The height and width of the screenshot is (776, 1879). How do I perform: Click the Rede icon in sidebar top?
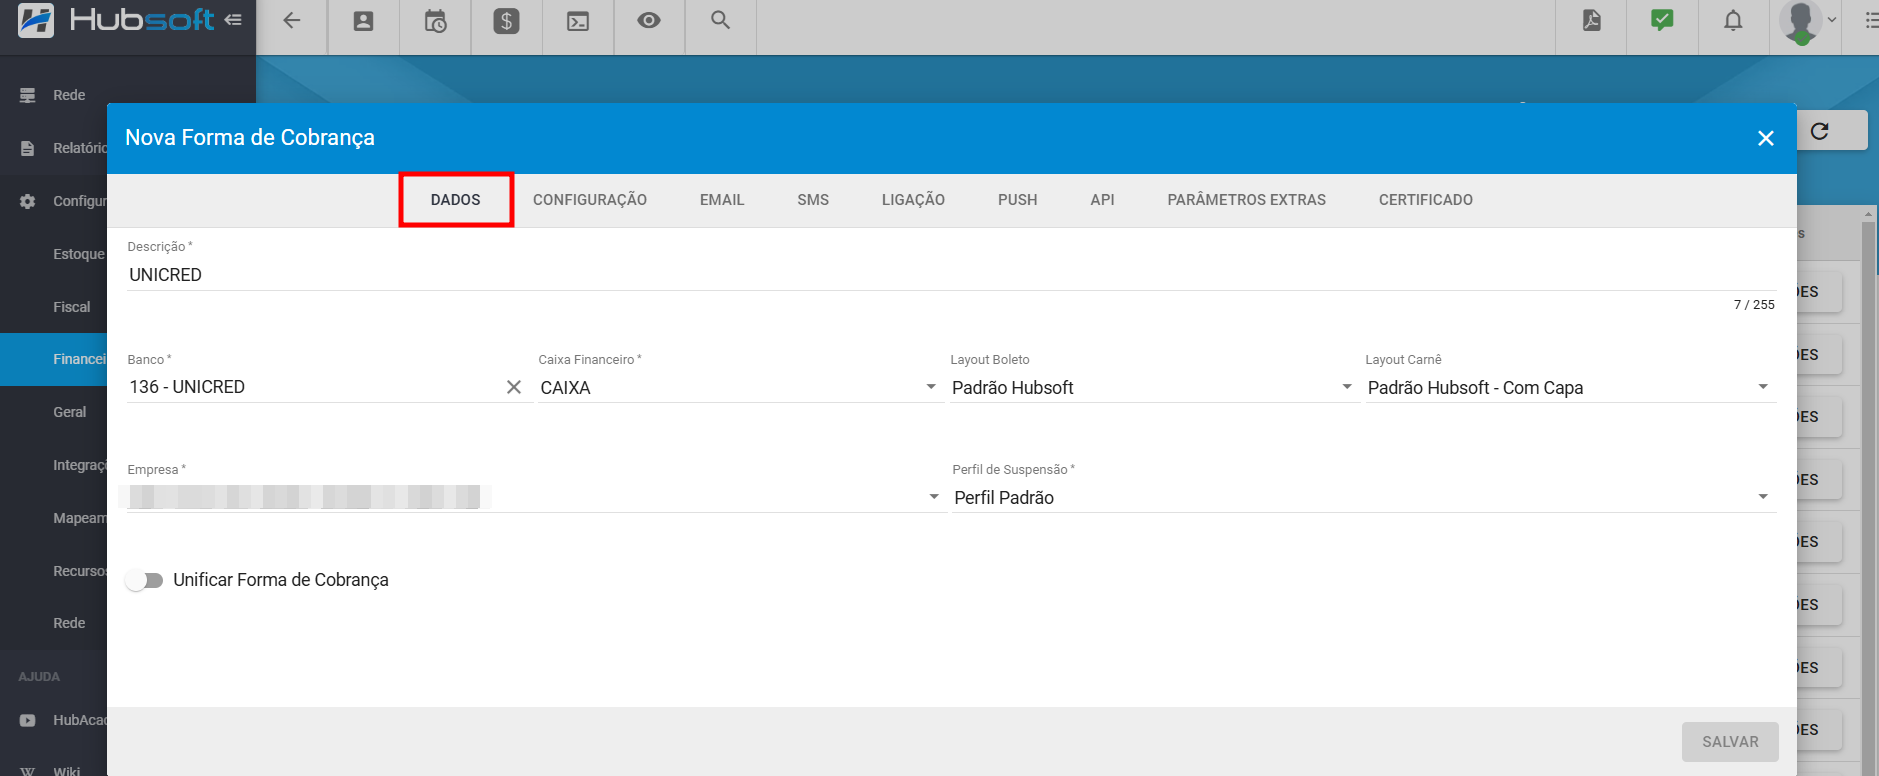coord(28,95)
